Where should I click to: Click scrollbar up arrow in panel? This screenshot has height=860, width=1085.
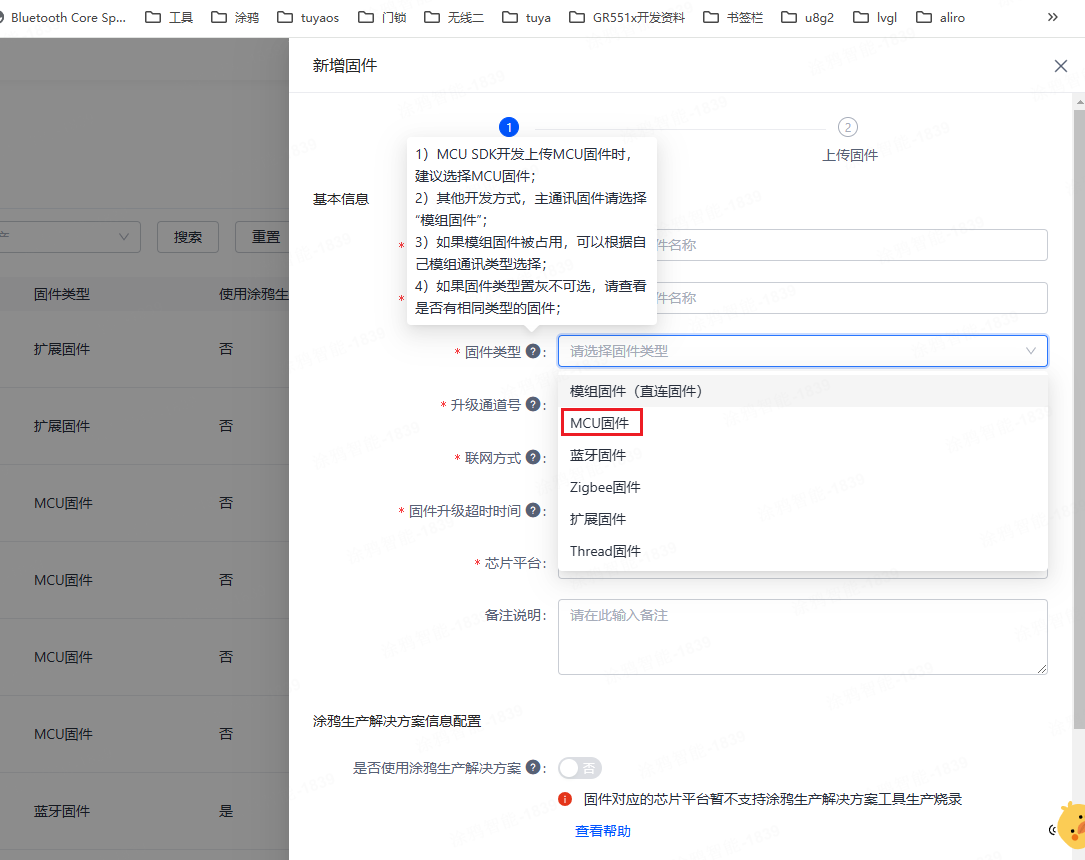(1079, 102)
